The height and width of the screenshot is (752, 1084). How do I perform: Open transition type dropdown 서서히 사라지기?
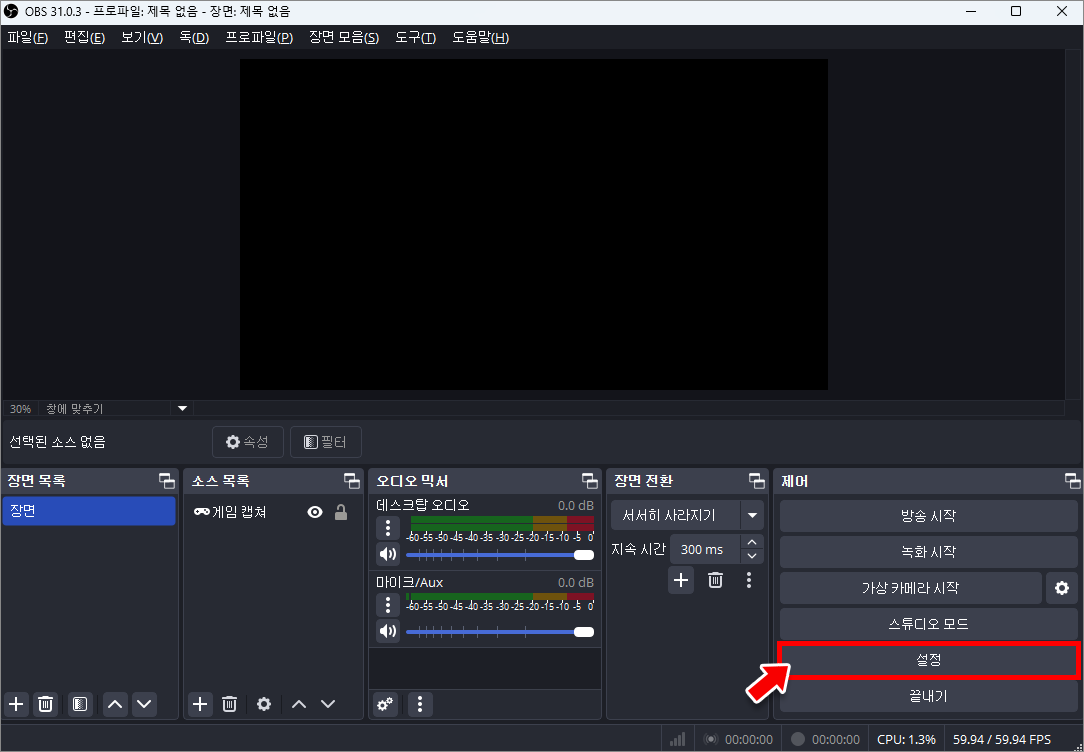[687, 515]
